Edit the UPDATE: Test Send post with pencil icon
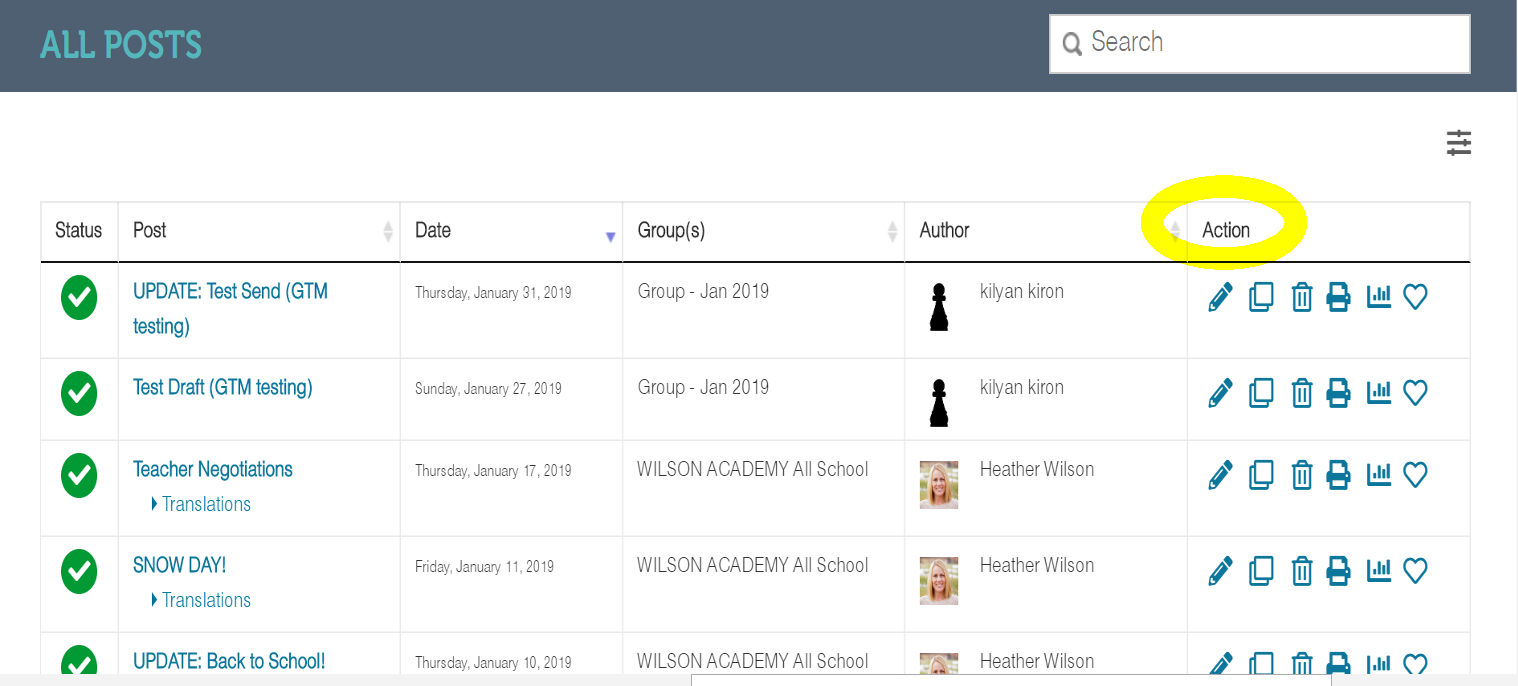The image size is (1518, 686). (1220, 297)
